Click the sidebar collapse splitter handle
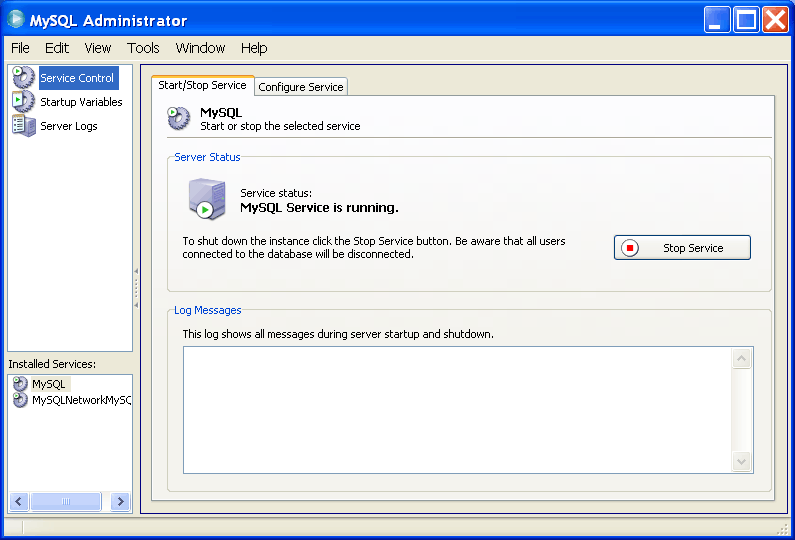The width and height of the screenshot is (795, 540). click(x=136, y=289)
